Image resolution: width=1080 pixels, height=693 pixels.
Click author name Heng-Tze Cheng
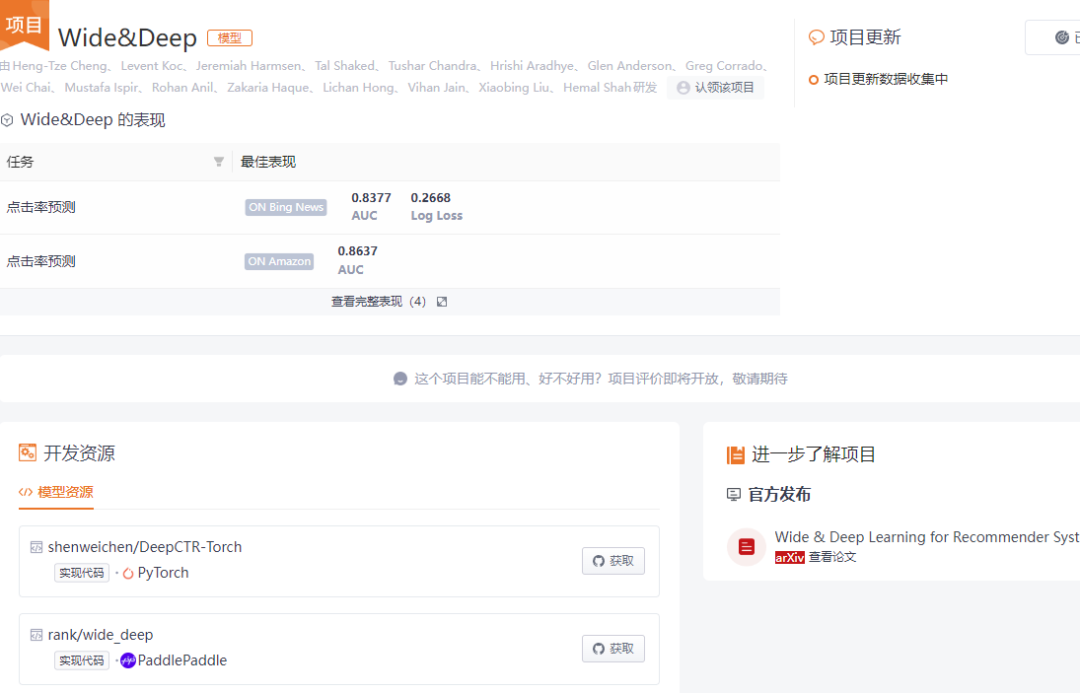click(60, 66)
